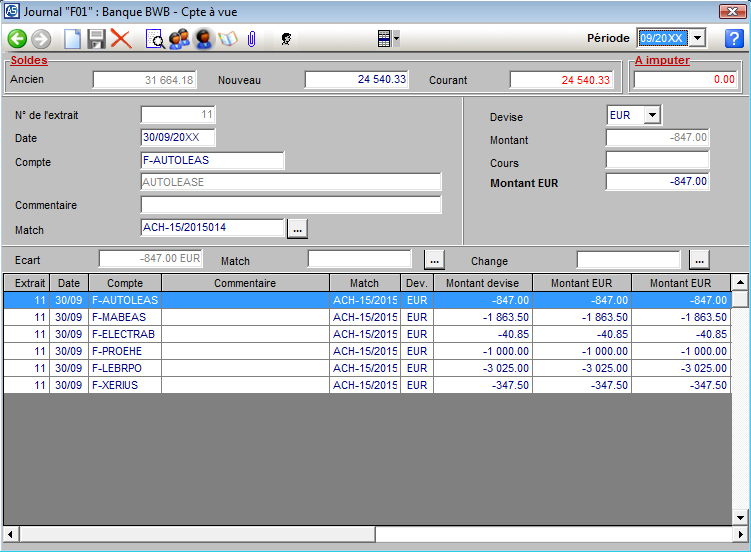
Task: Open the Devise EUR dropdown
Action: [x=652, y=115]
